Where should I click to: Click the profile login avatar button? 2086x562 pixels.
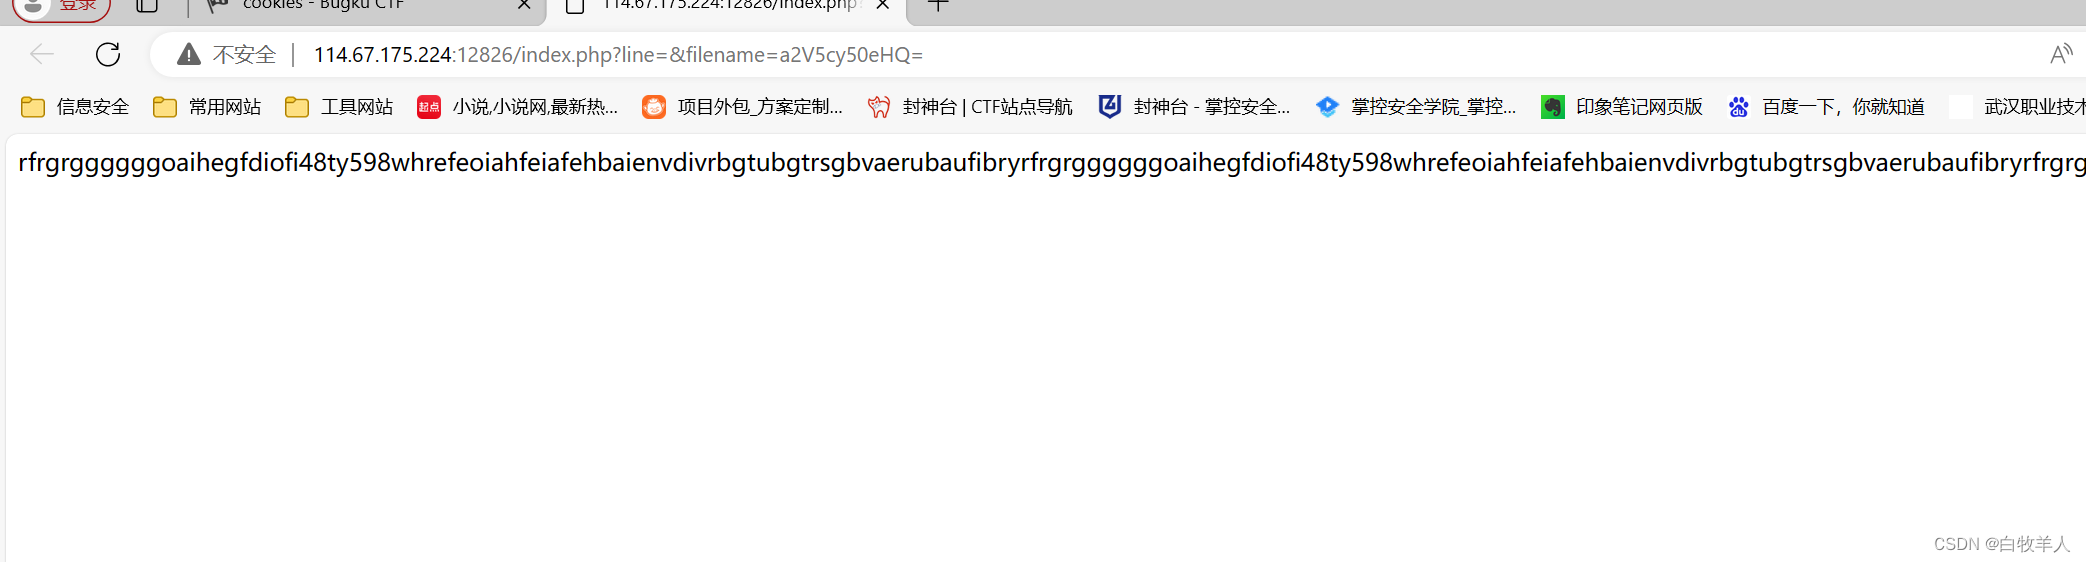click(61, 6)
